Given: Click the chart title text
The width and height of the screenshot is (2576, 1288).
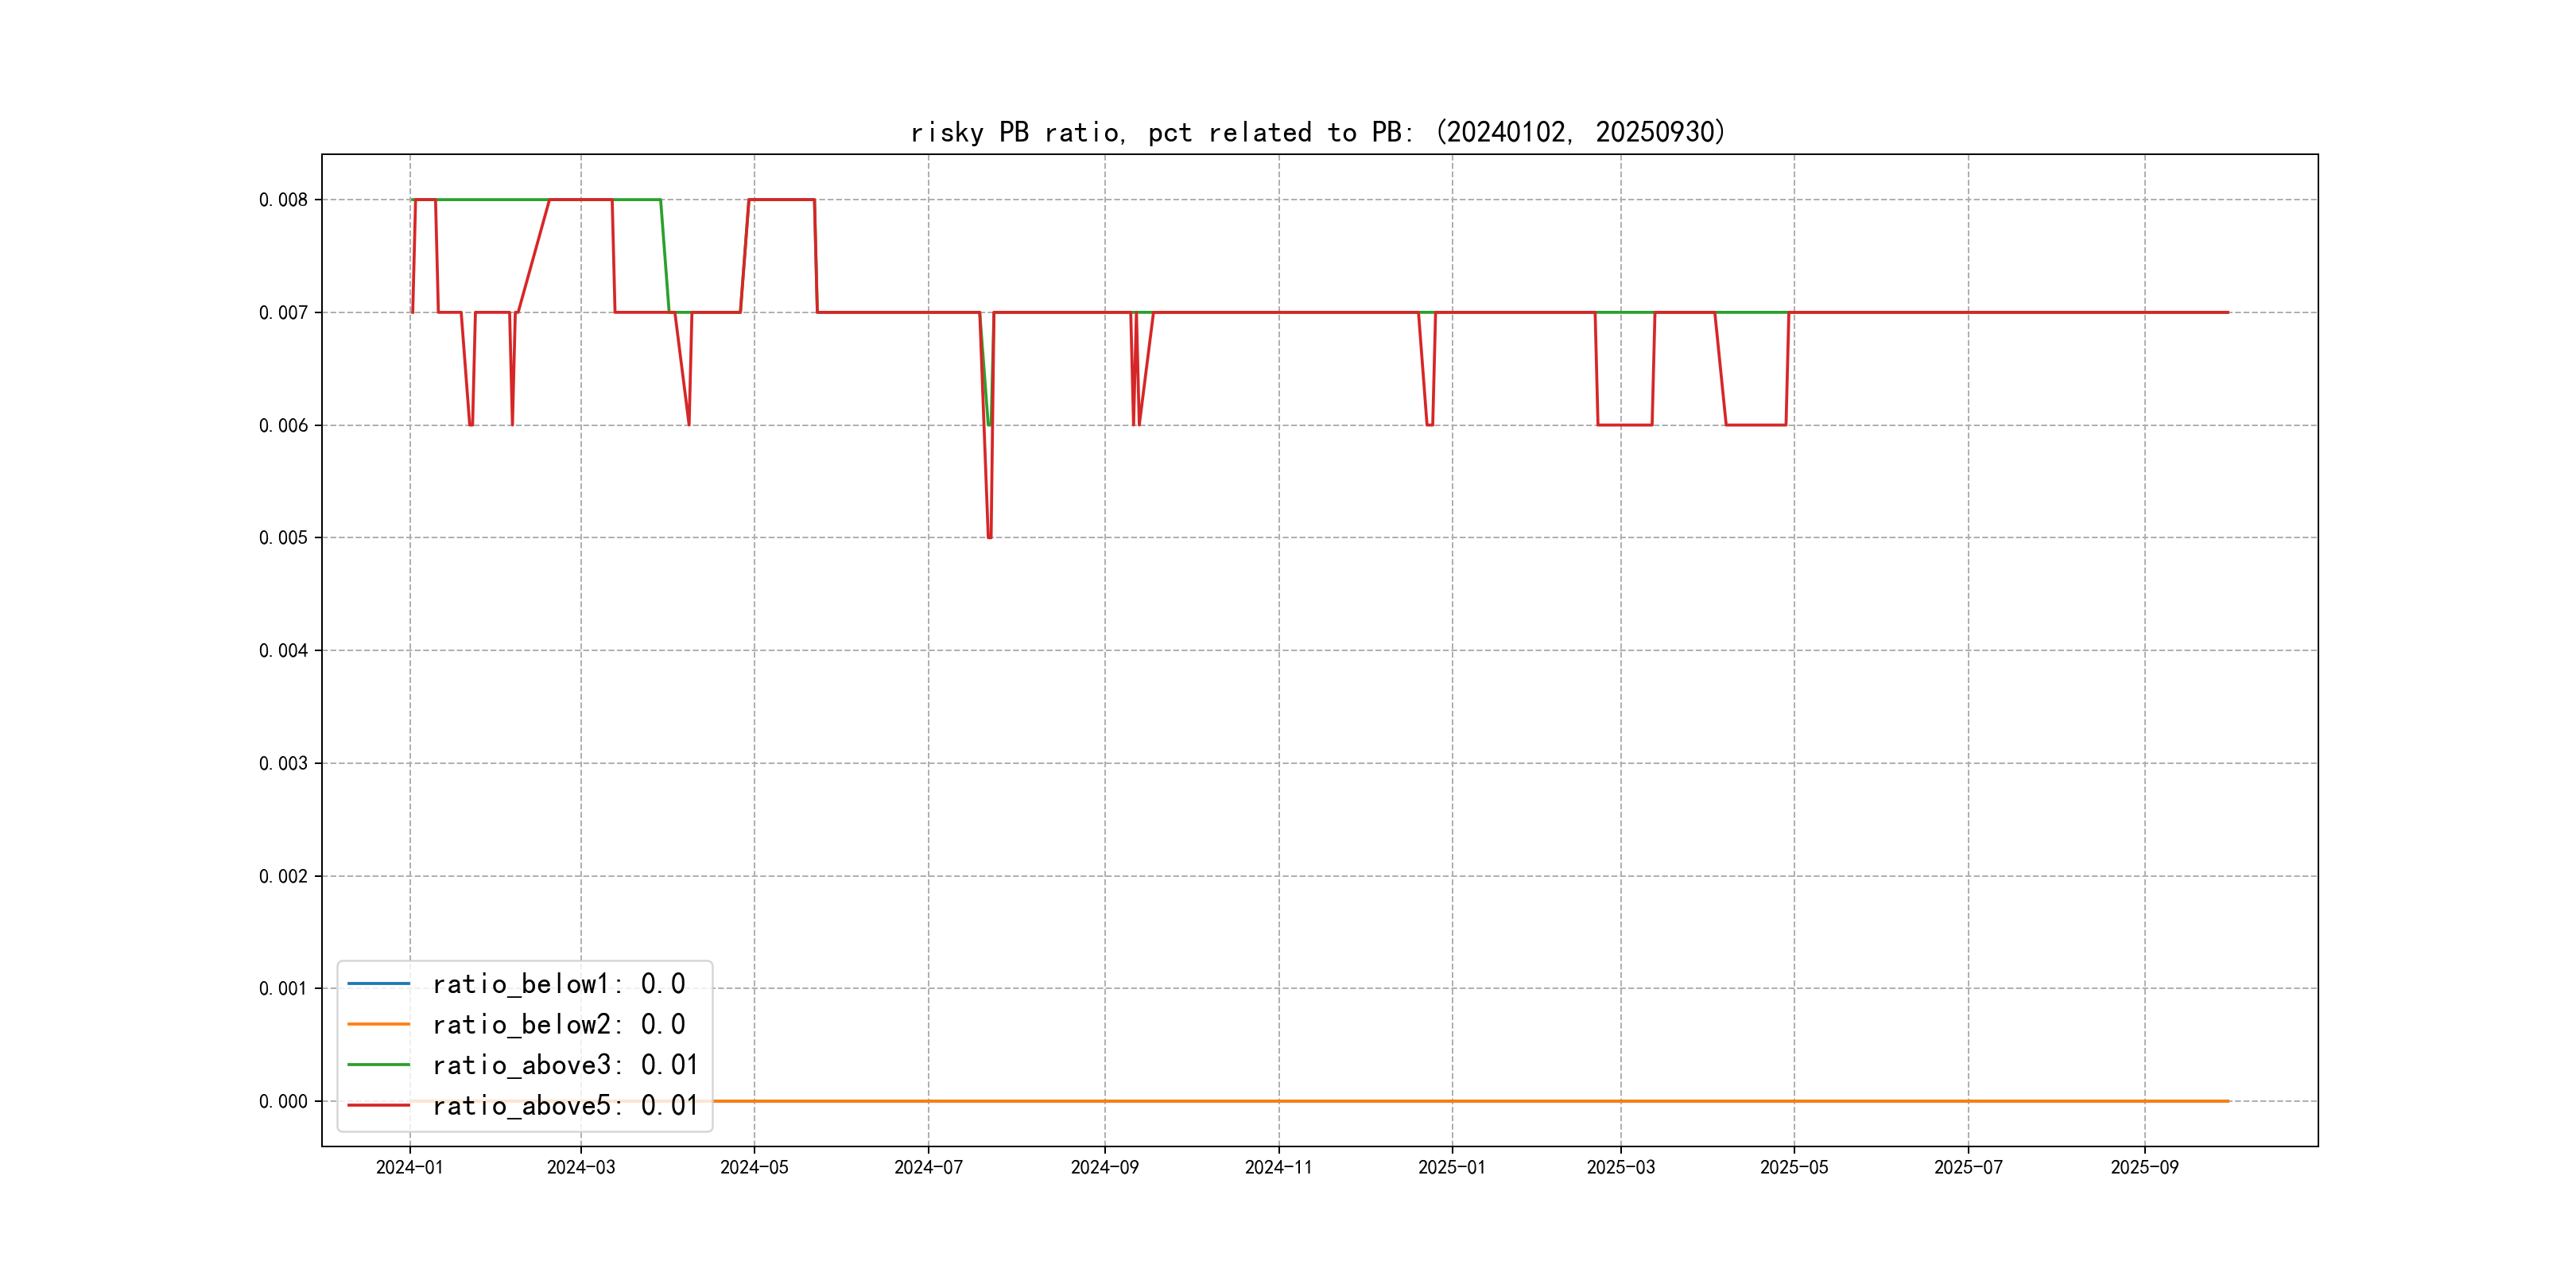Looking at the screenshot, I should pyautogui.click(x=1318, y=132).
